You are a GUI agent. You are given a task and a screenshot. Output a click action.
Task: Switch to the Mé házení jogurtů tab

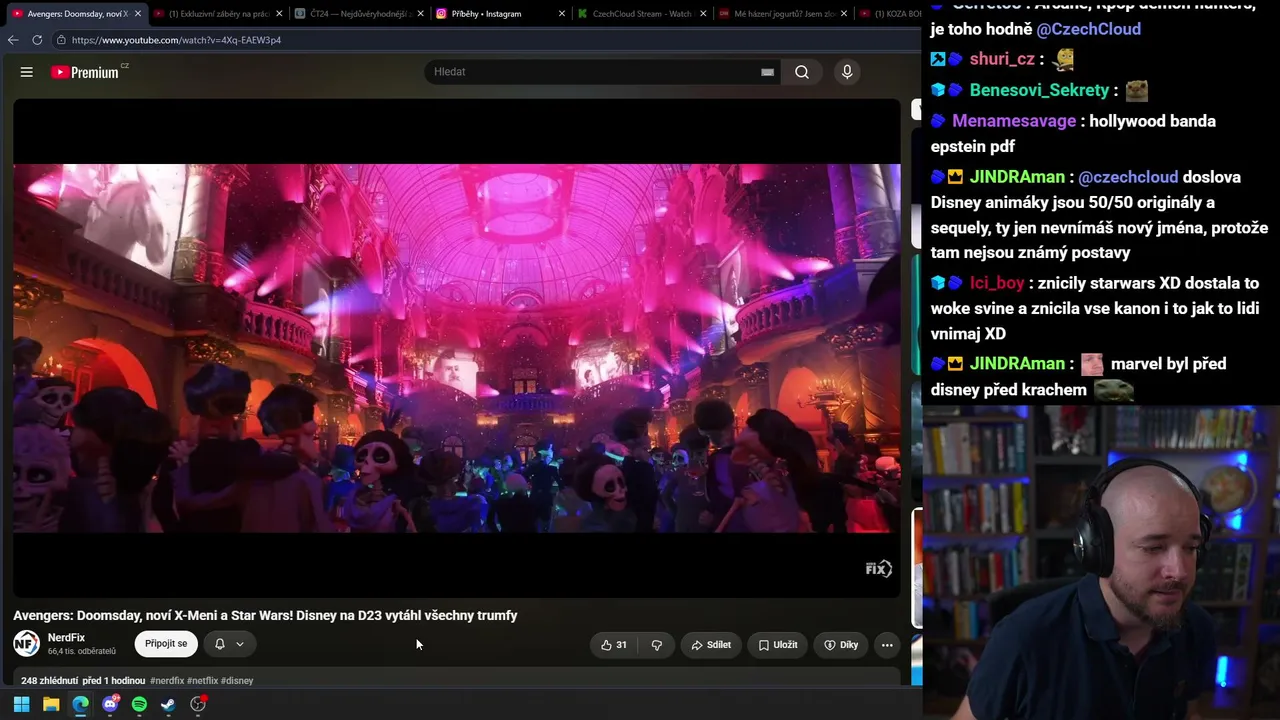783,14
